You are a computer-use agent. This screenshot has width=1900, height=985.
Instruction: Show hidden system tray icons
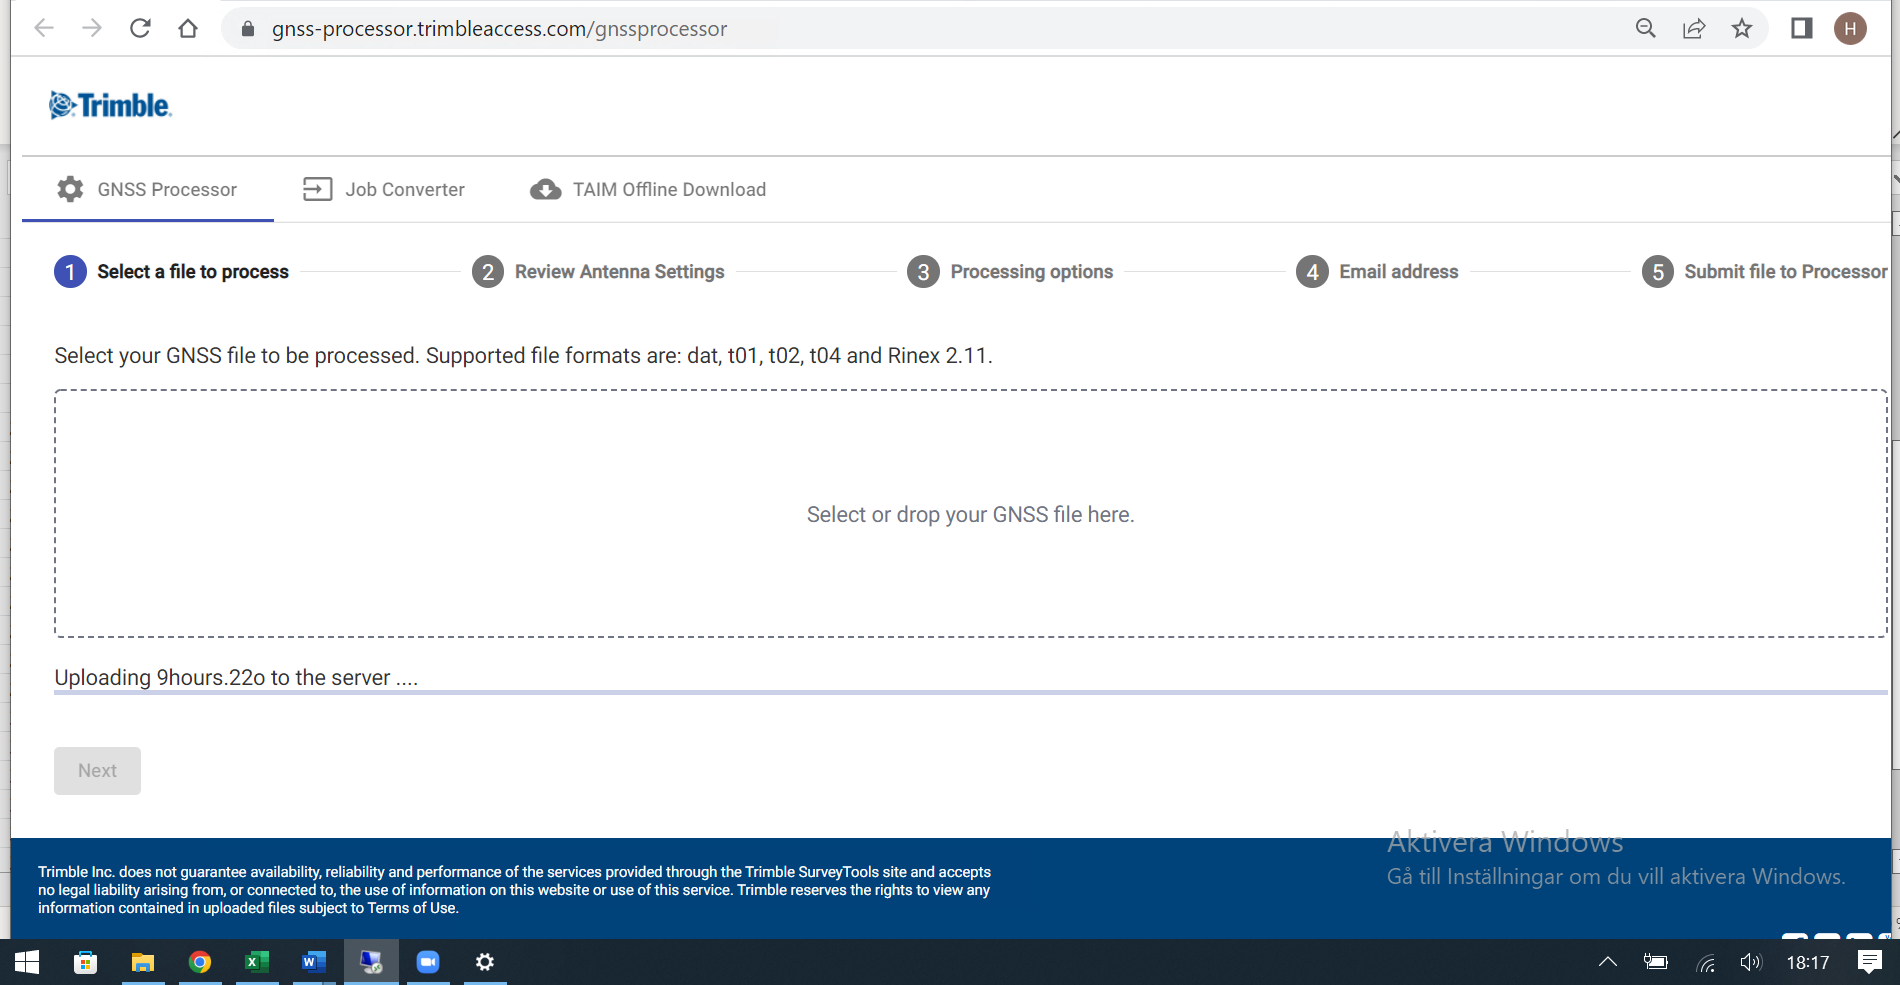pos(1608,962)
